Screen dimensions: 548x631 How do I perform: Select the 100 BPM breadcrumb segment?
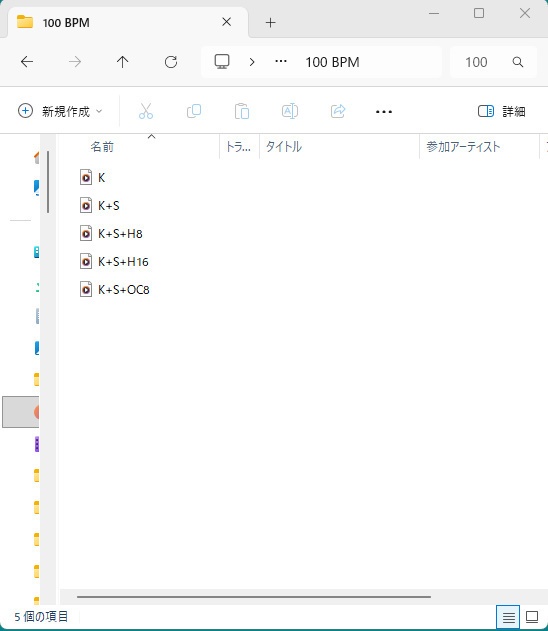(332, 62)
